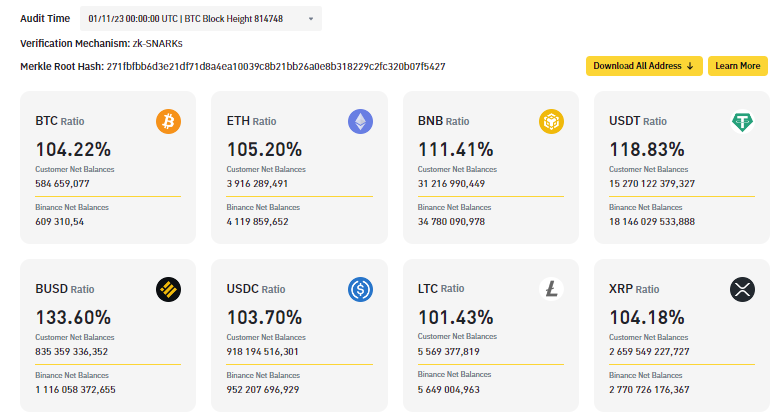This screenshot has height=417, width=778.
Task: Click the XRP Ratio card title
Action: (634, 289)
